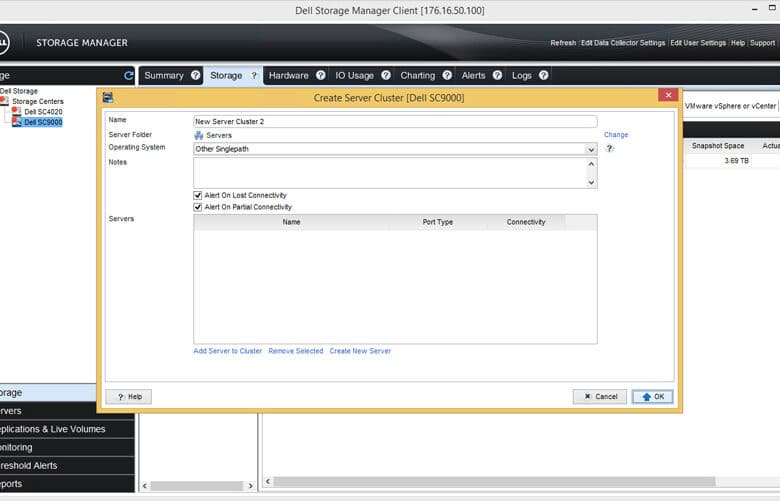Click Change link for Server Folder
Screen dimensions: 780x501
(x=616, y=135)
